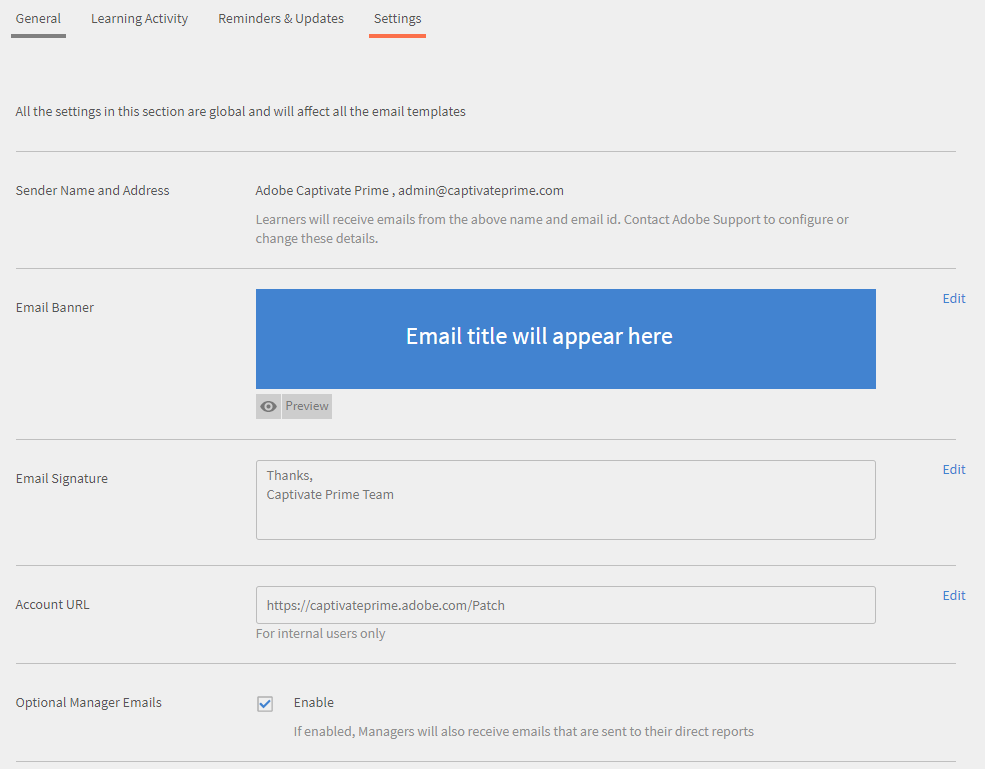Edit the Email Signature

(x=953, y=469)
